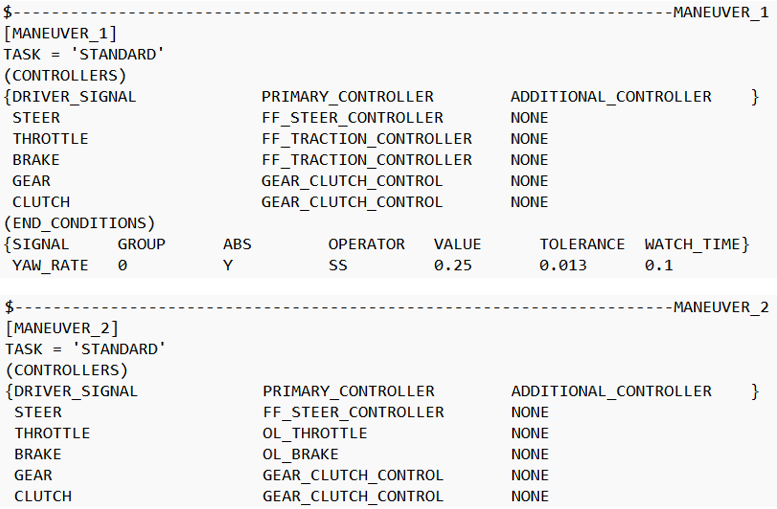Select the watch time value 0.1
The height and width of the screenshot is (509, 777).
(x=659, y=265)
